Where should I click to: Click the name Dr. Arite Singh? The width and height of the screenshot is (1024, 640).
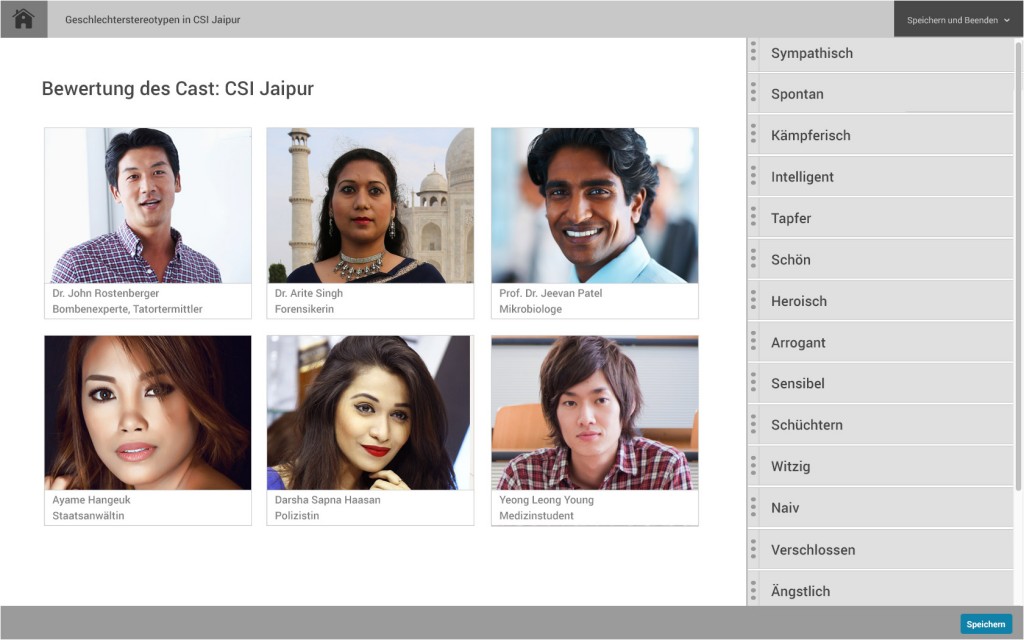308,293
